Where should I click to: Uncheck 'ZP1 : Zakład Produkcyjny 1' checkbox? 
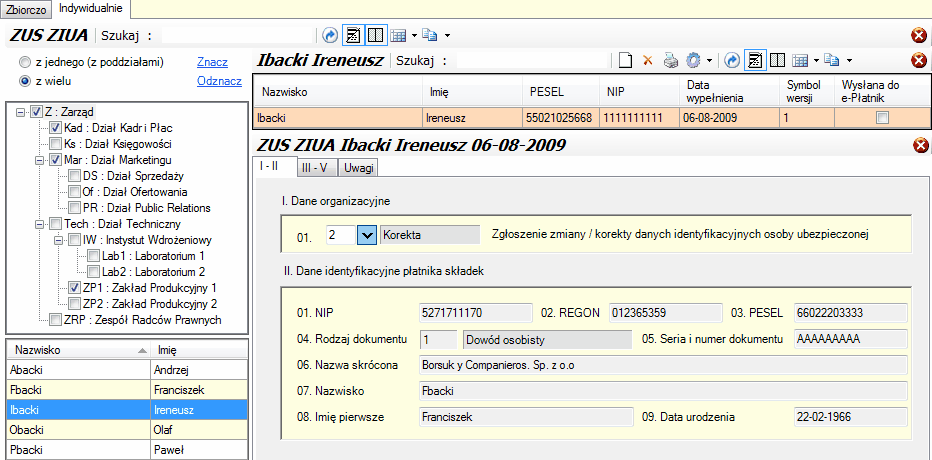74,287
